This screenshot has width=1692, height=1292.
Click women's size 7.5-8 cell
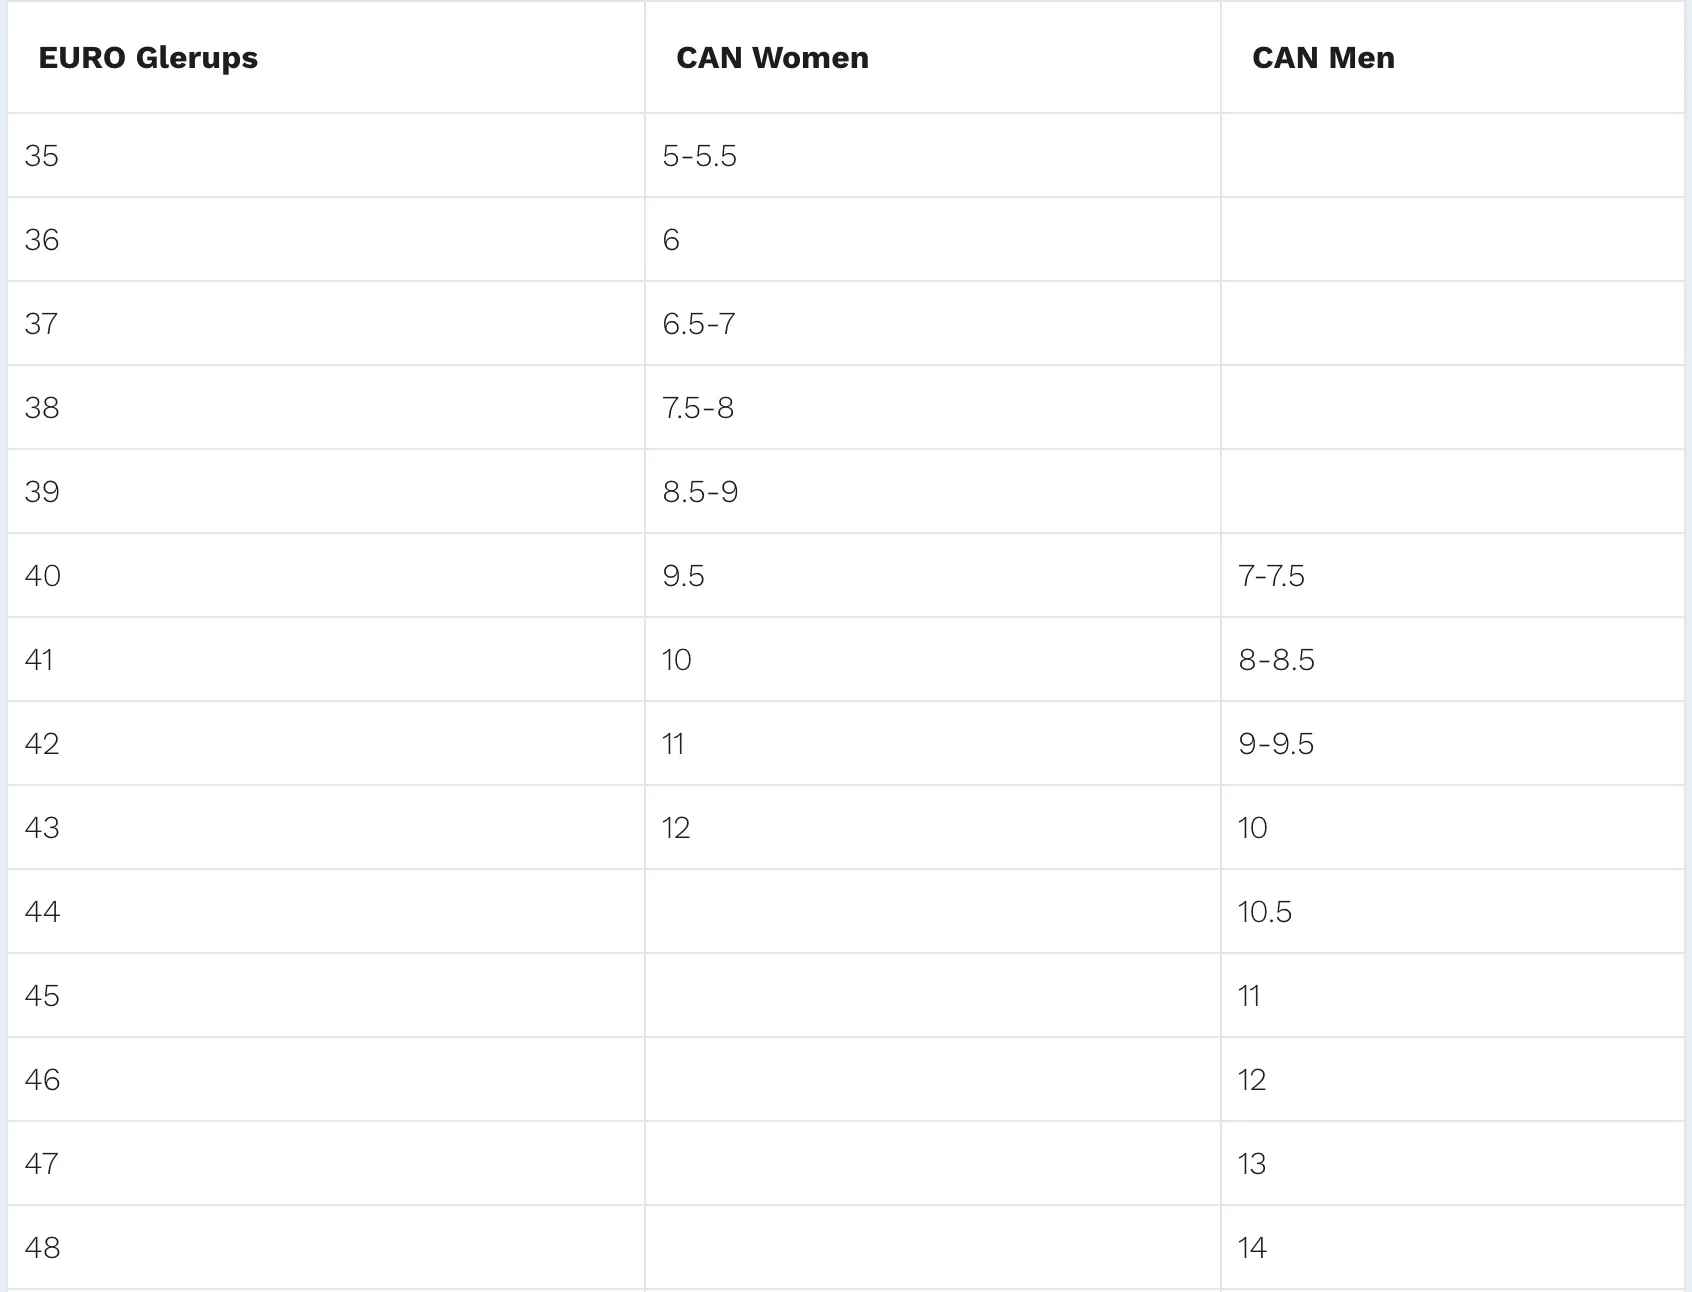pyautogui.click(x=933, y=408)
